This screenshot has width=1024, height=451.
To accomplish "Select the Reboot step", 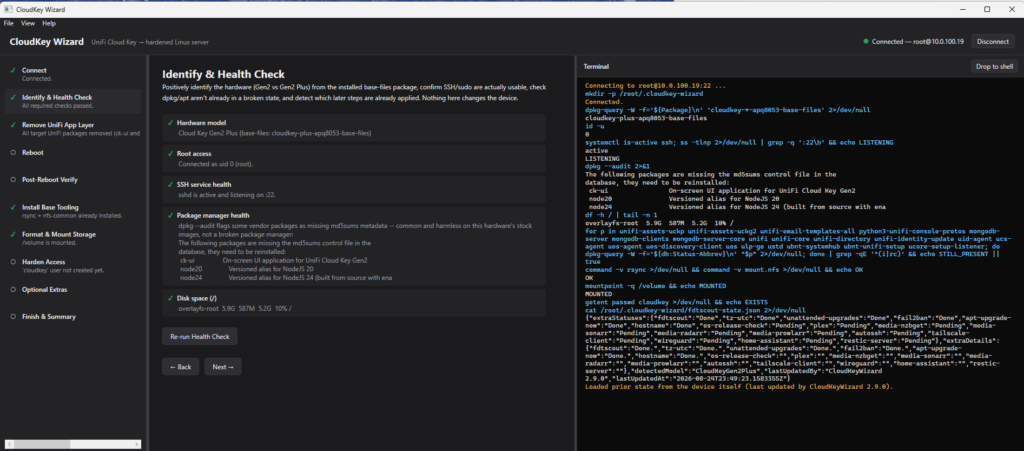I will click(x=72, y=152).
